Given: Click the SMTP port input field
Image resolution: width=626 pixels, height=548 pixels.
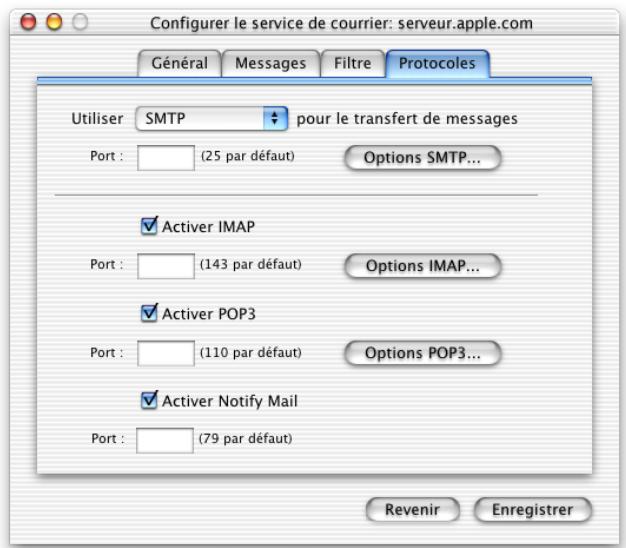Looking at the screenshot, I should (166, 158).
